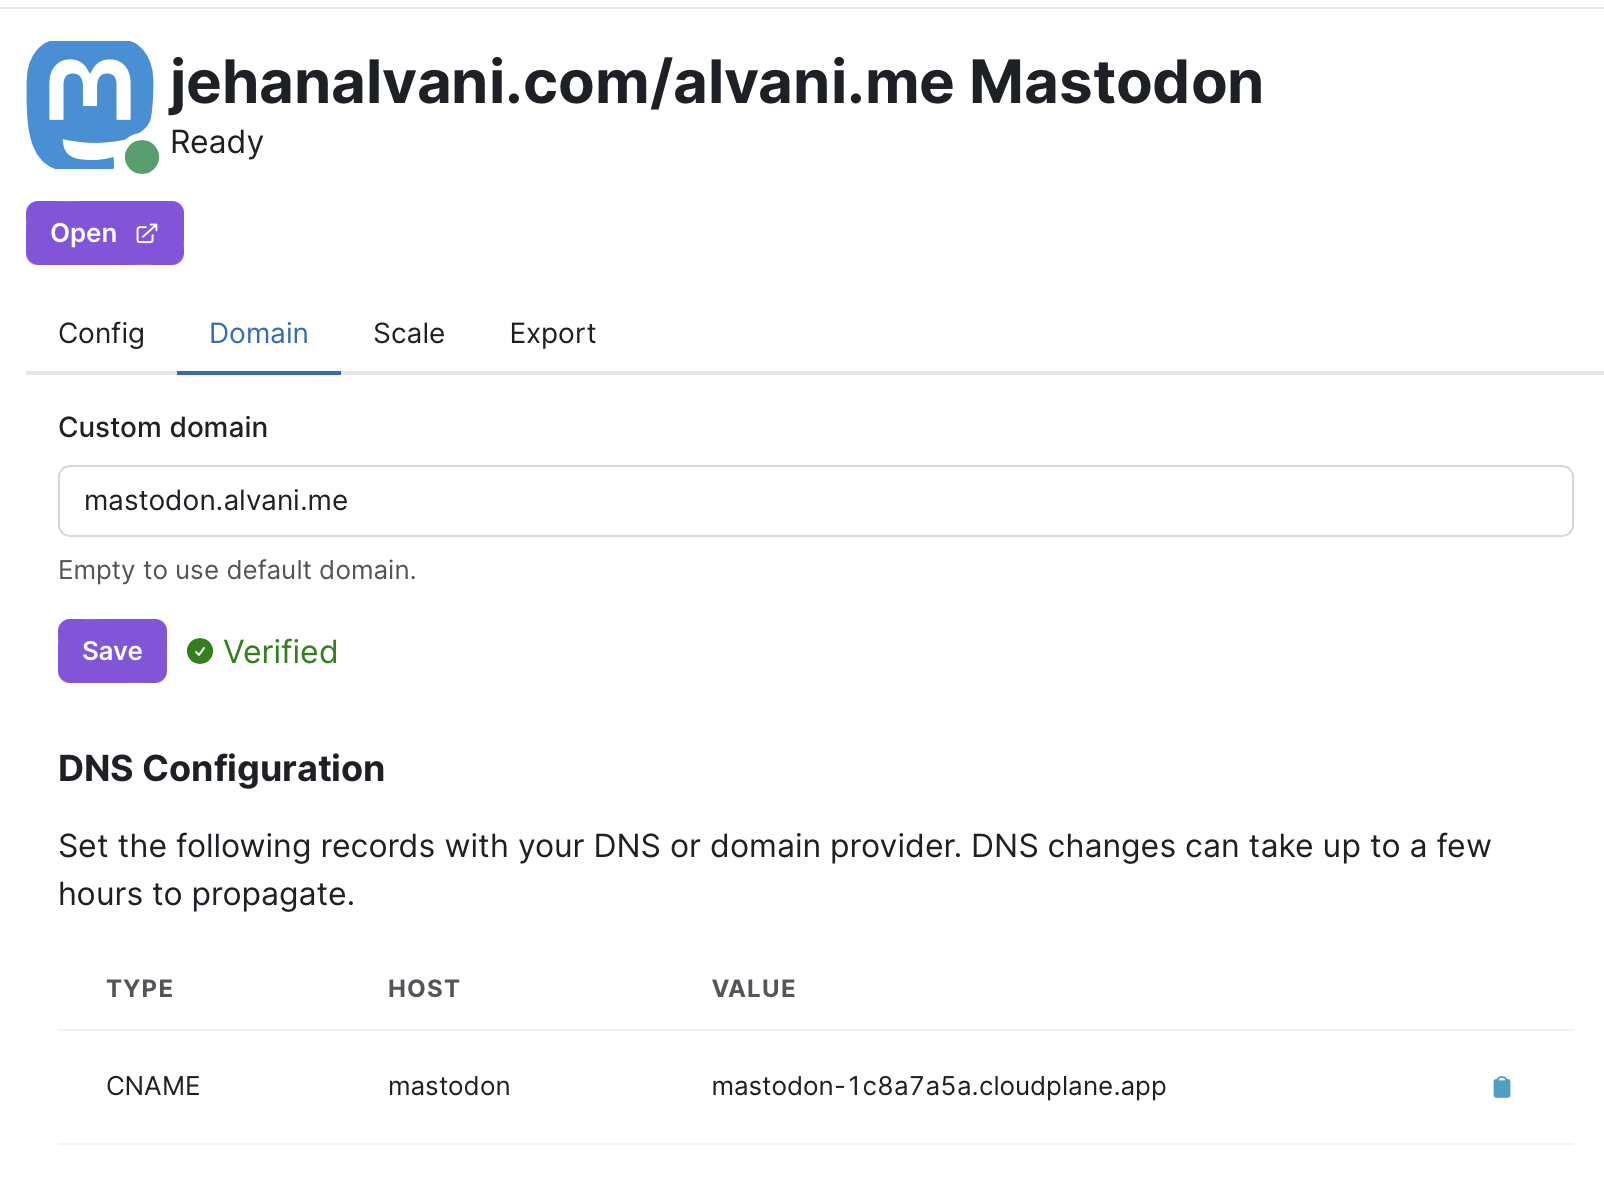The height and width of the screenshot is (1188, 1604).
Task: Click the Verified status text
Action: tap(280, 652)
